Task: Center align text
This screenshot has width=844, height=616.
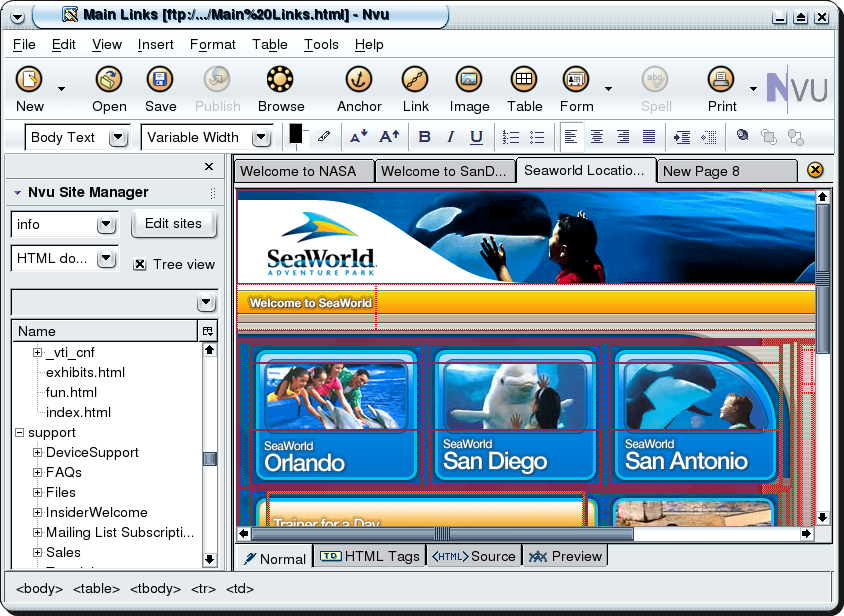Action: (597, 137)
